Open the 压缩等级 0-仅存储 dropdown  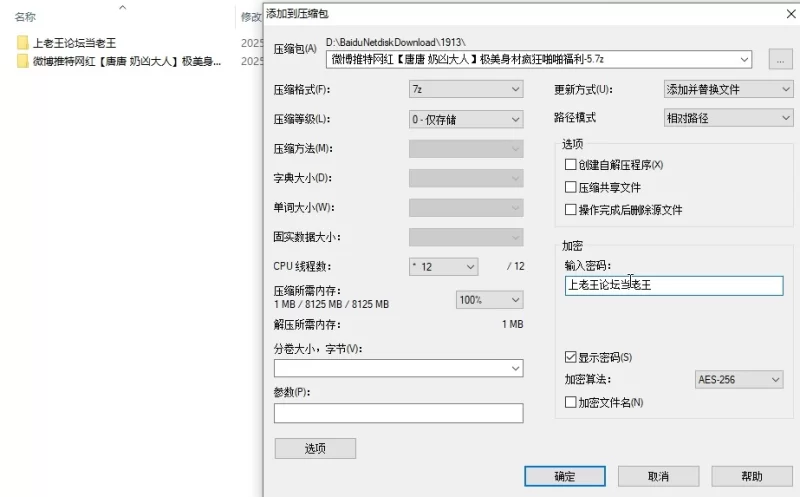click(466, 119)
